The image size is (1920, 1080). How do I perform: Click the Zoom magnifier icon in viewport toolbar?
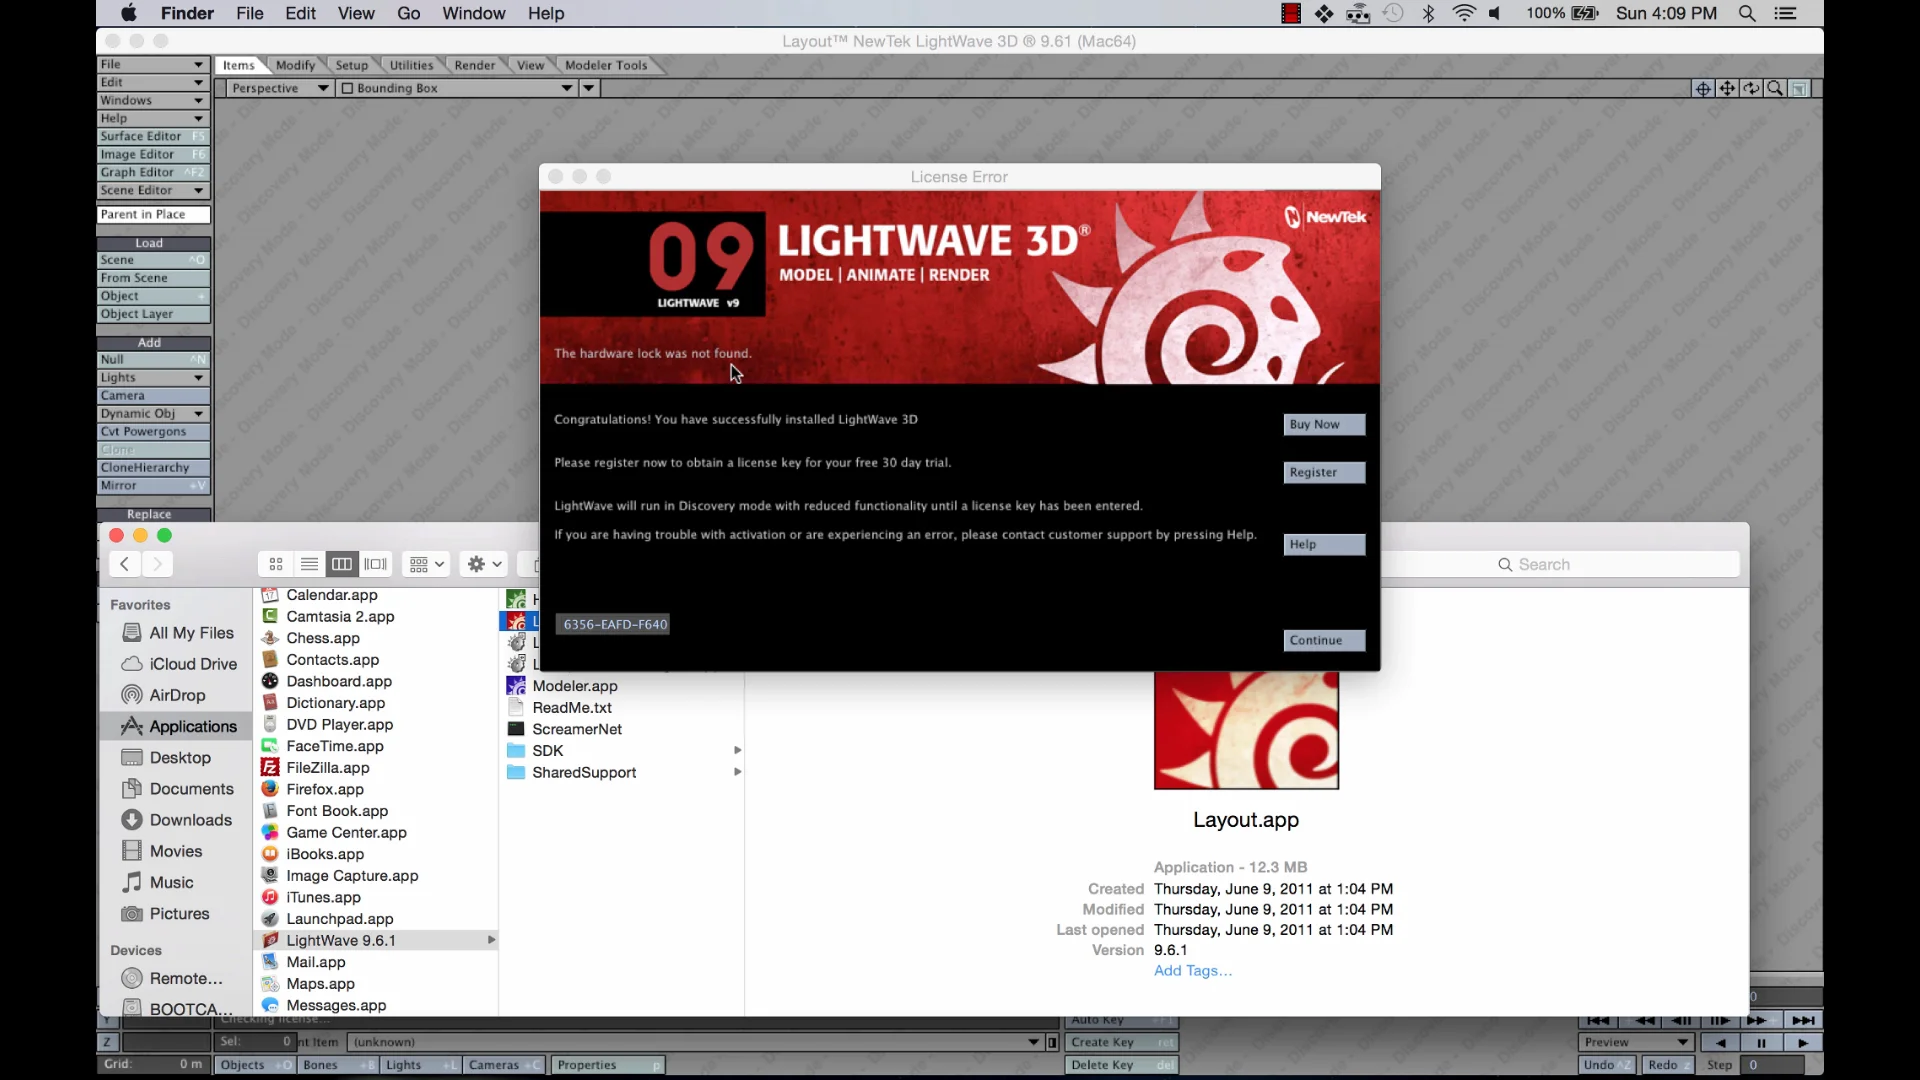[1774, 89]
